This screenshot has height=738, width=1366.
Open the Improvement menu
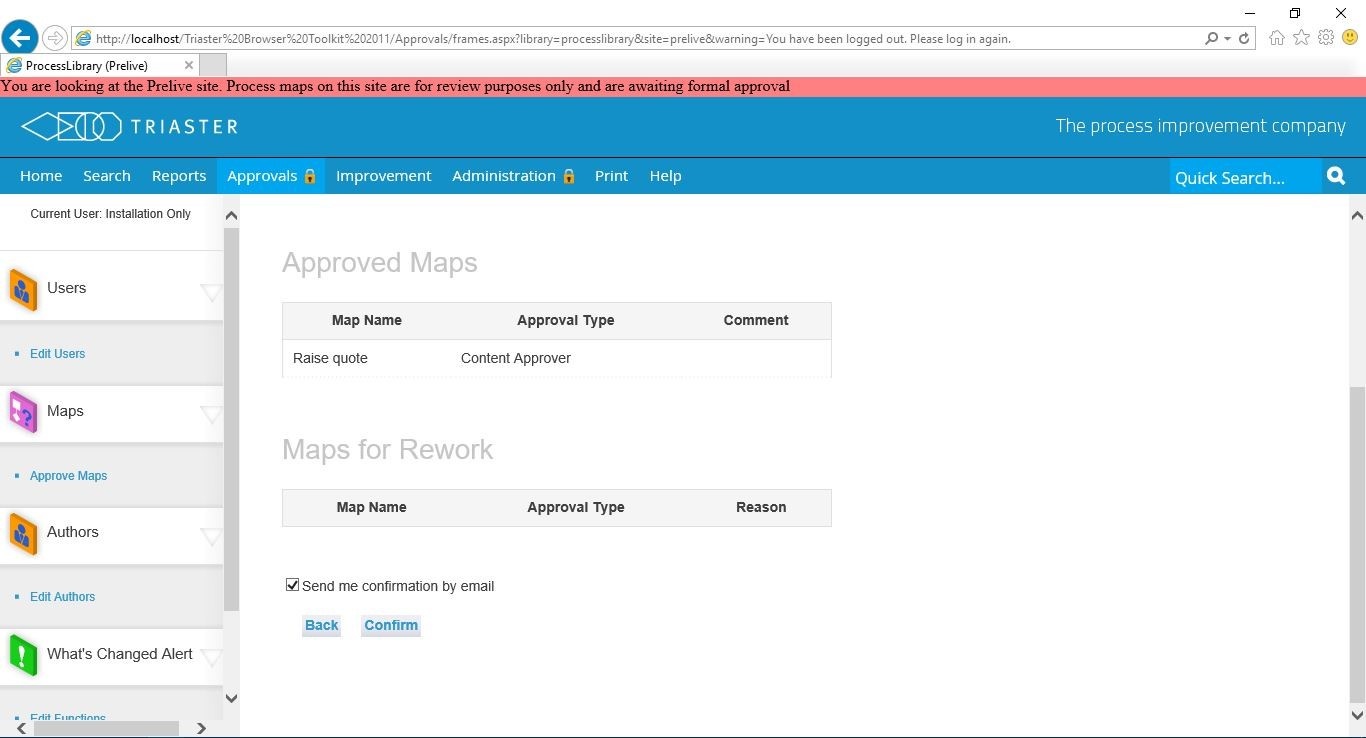383,175
